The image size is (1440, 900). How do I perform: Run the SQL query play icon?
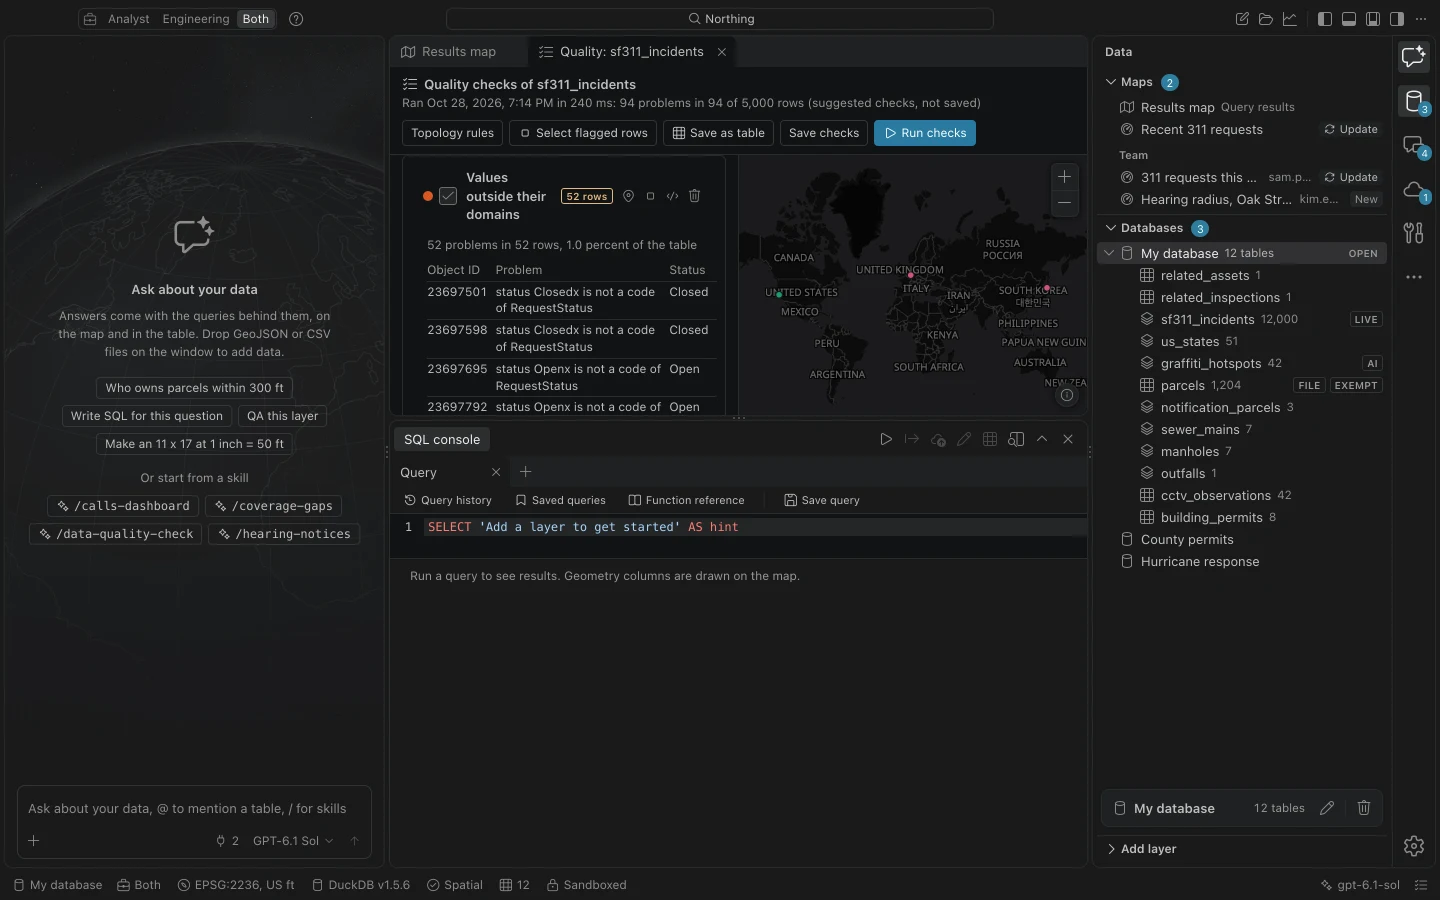886,439
